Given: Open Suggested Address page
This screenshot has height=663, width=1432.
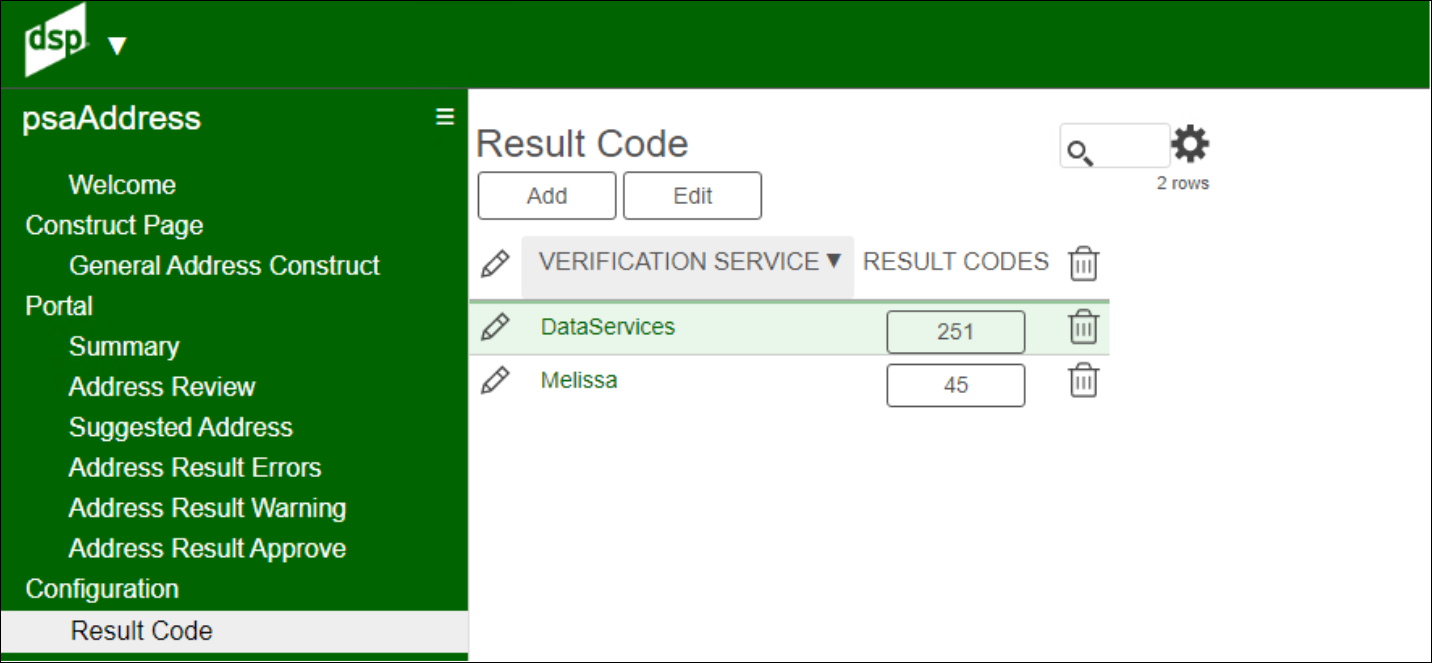Looking at the screenshot, I should click(x=181, y=428).
